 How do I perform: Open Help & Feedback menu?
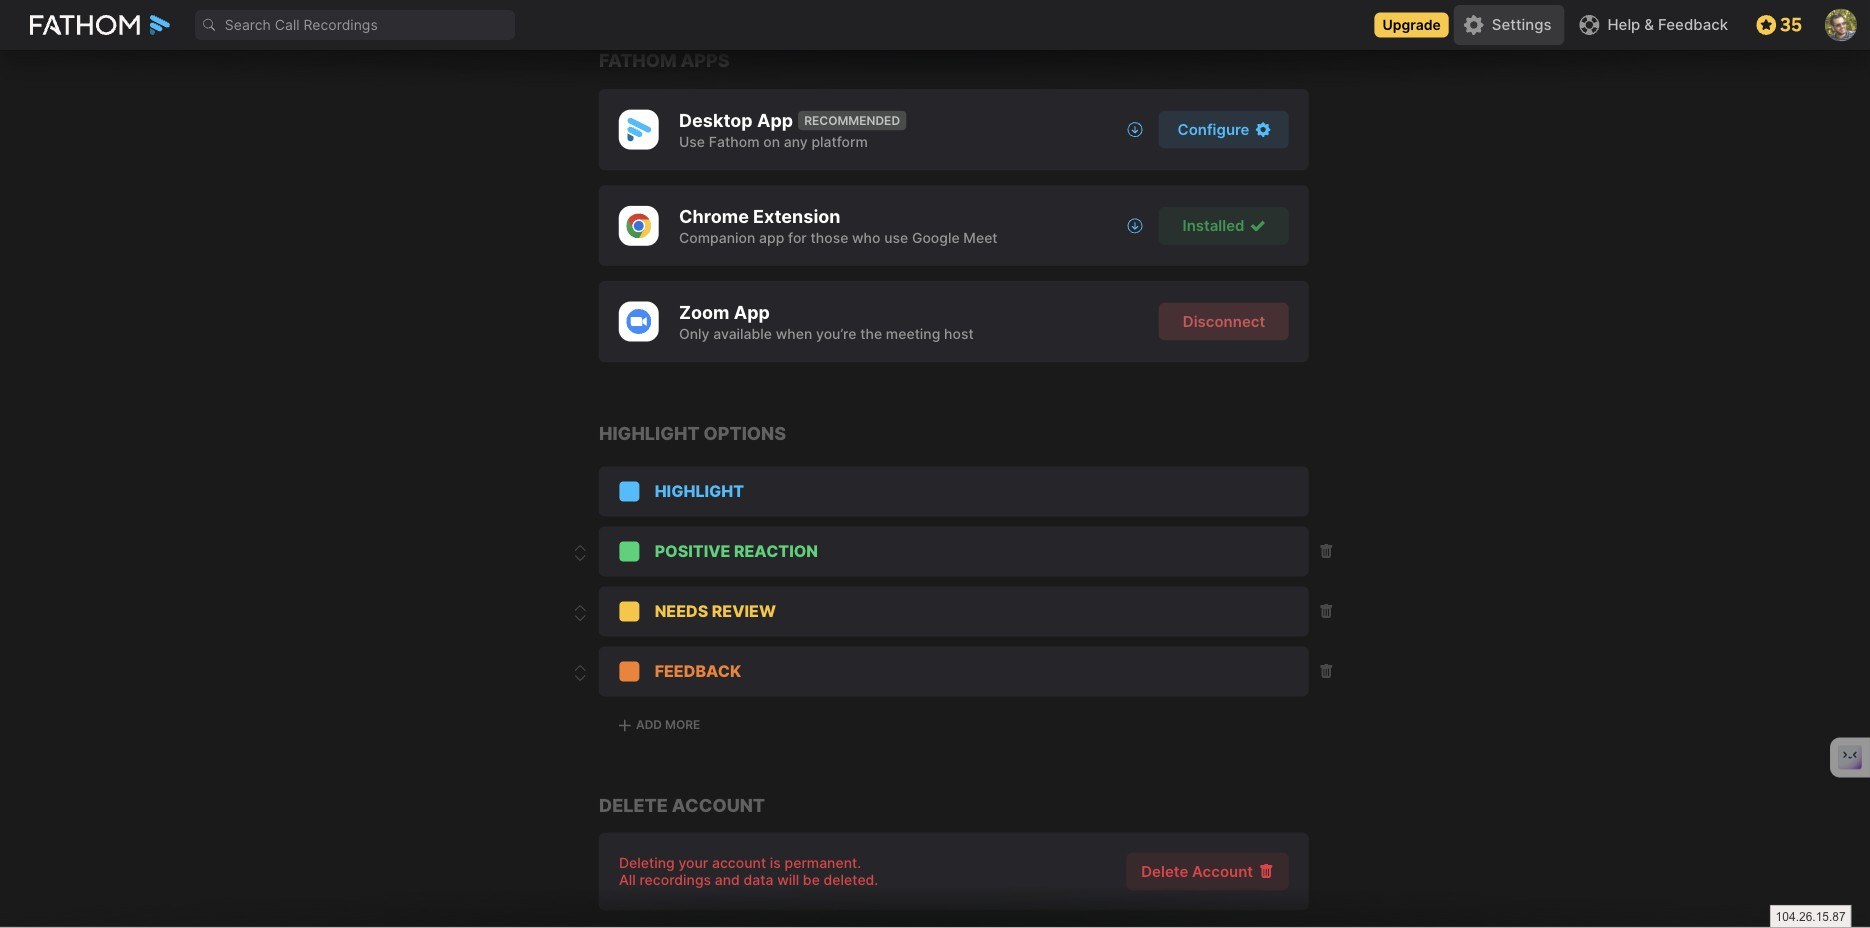pos(1653,25)
